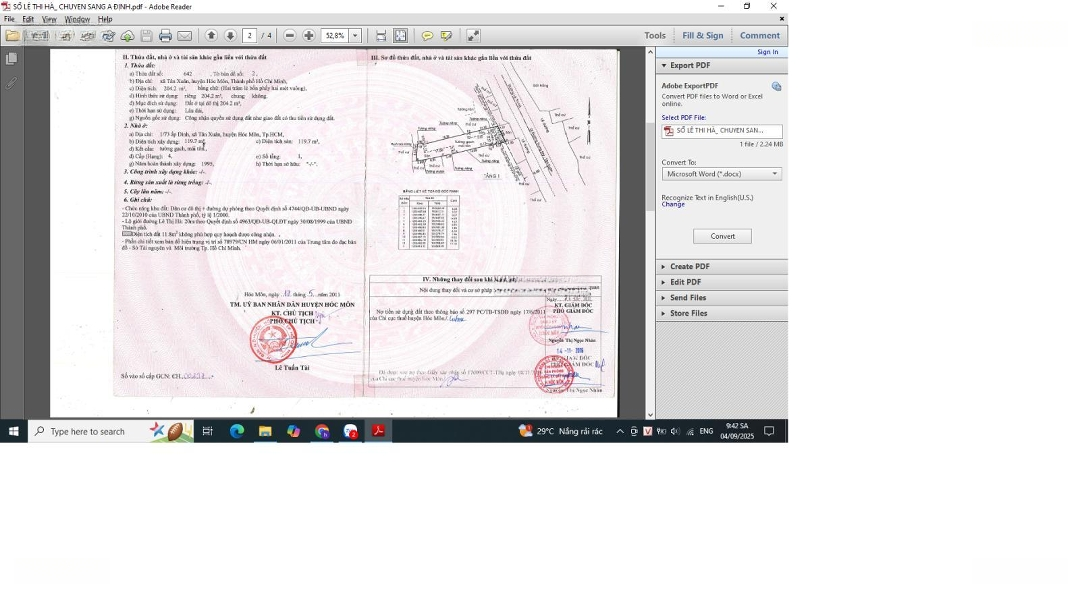Zoom out using the minus button
Viewport: 1080px width, 603px height.
coord(290,36)
